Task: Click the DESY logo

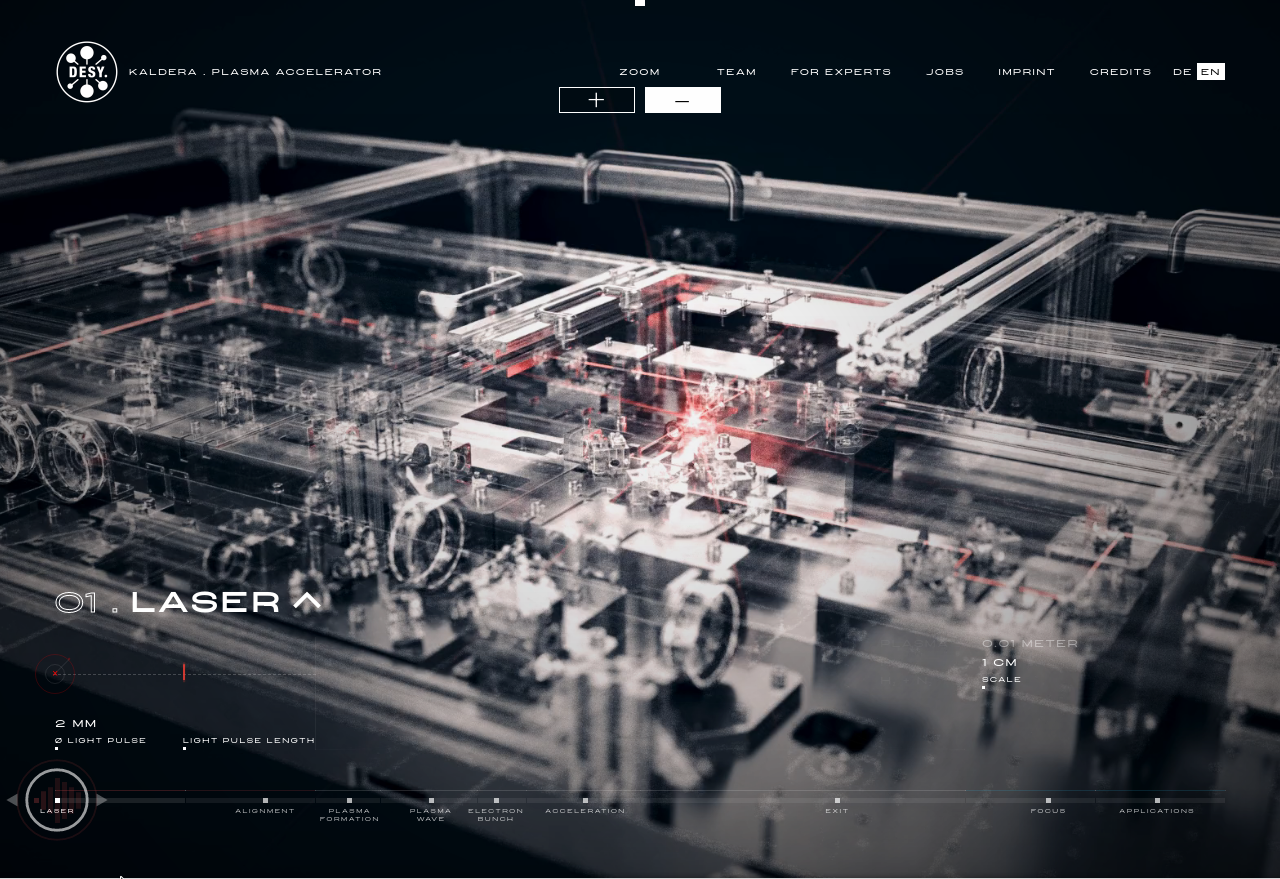Action: (x=87, y=72)
